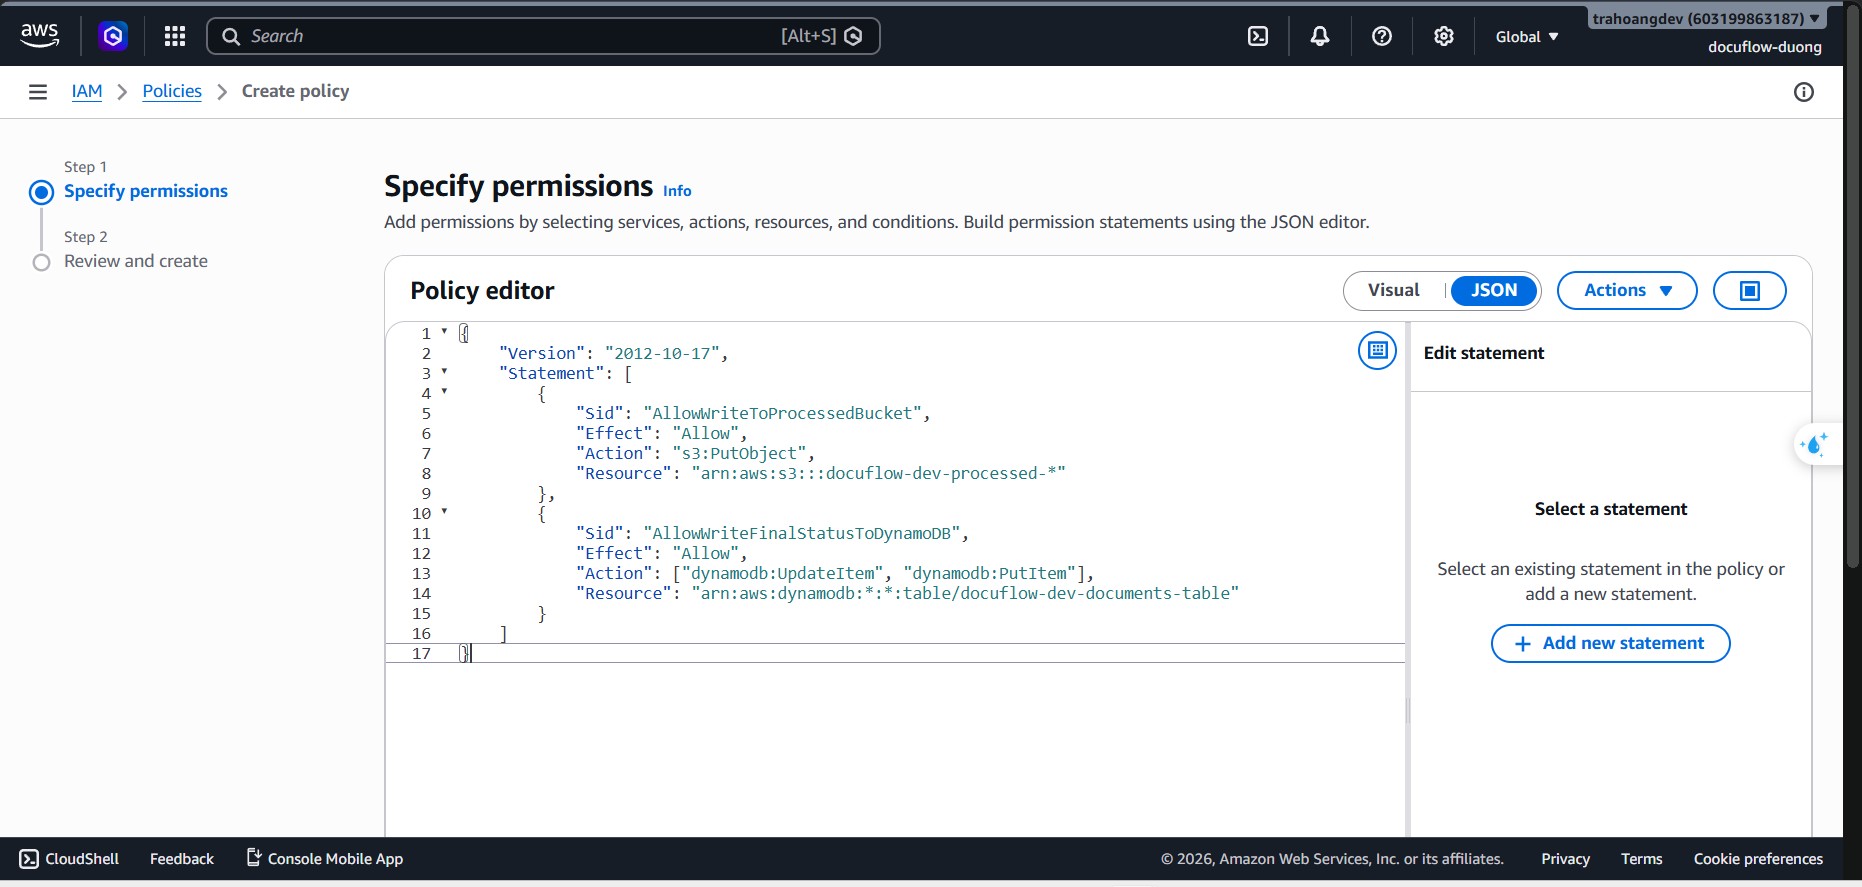Toggle the fullscreen policy editor button
Image resolution: width=1862 pixels, height=887 pixels.
click(1750, 290)
